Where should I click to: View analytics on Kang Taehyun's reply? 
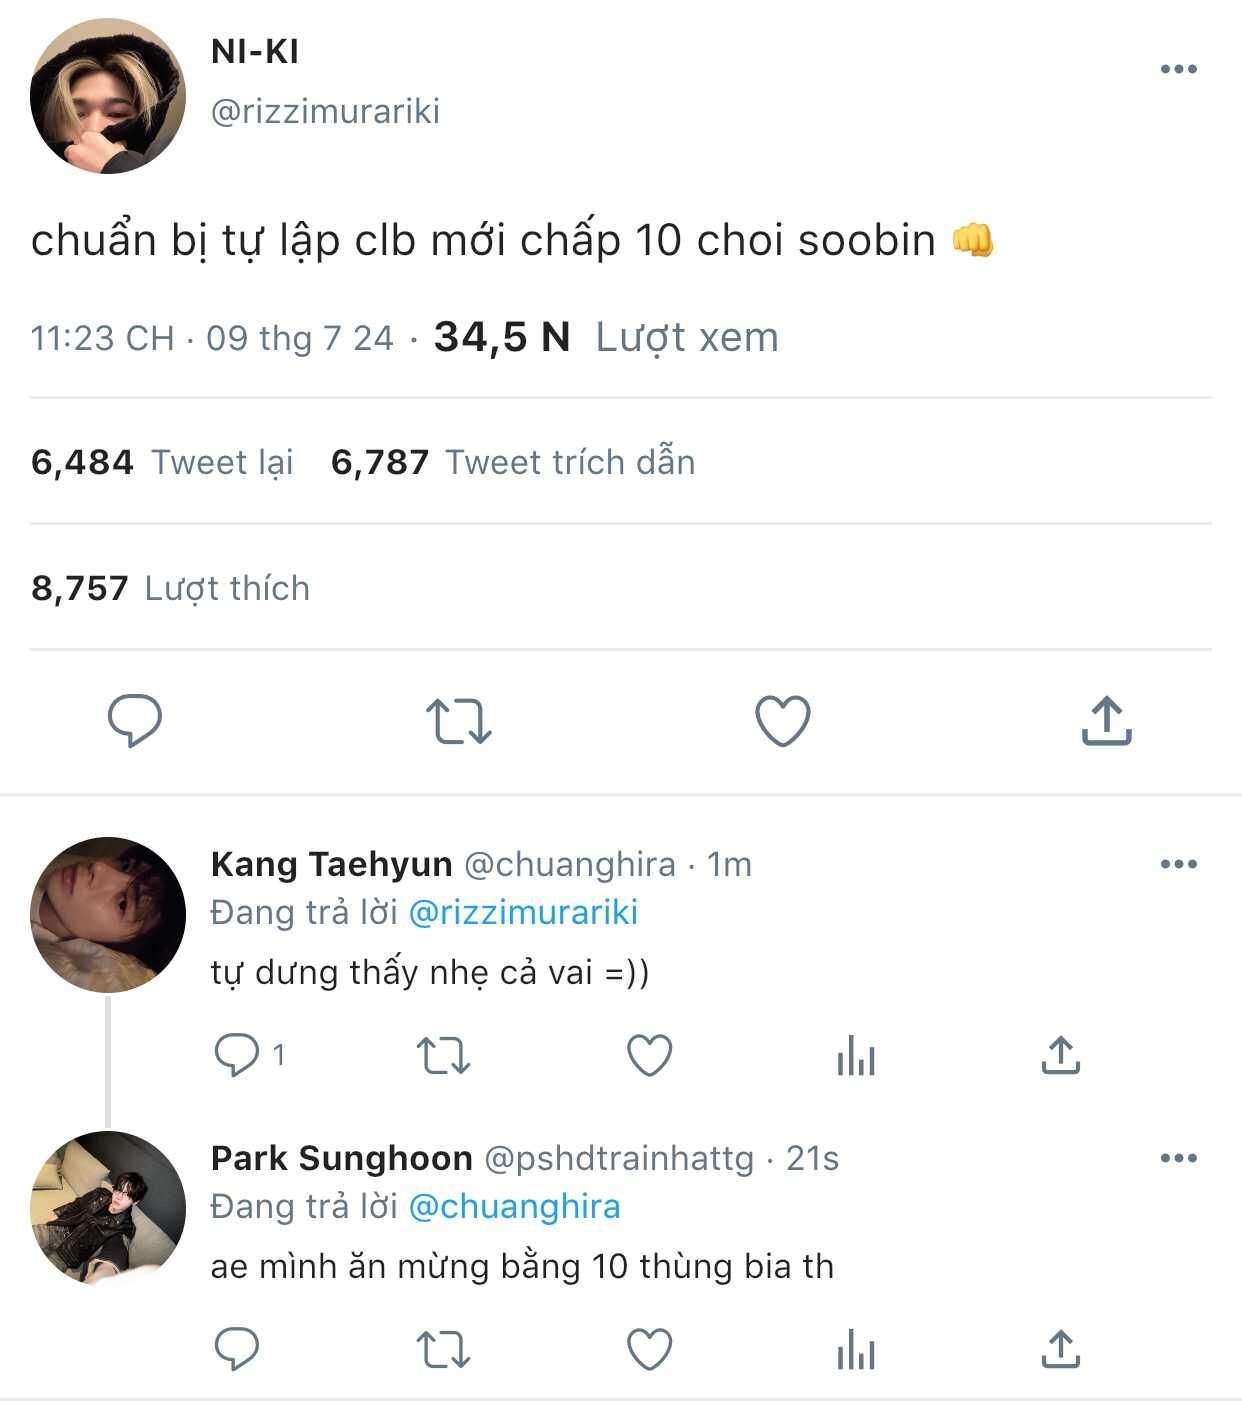[x=856, y=1055]
